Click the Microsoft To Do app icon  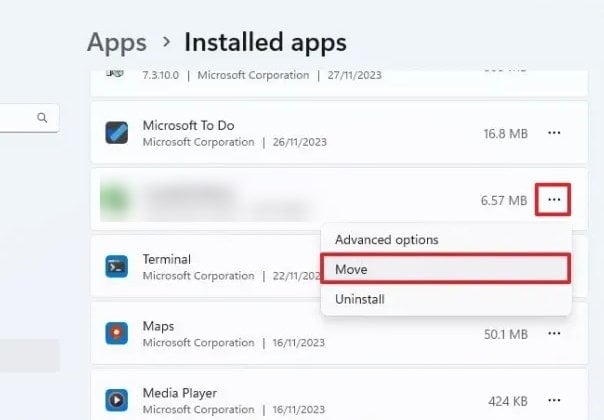tap(117, 133)
